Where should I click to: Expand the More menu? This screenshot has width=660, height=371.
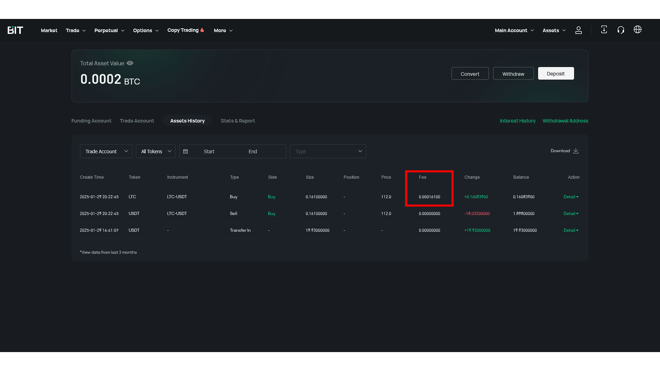(x=223, y=30)
